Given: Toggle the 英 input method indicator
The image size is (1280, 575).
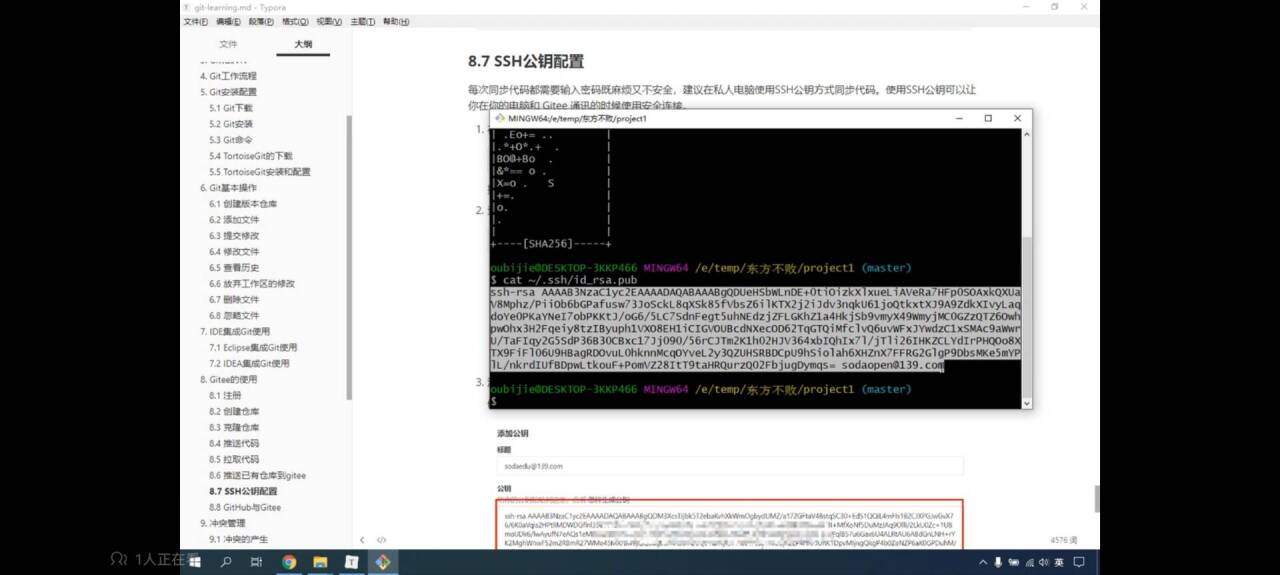Looking at the screenshot, I should click(1058, 562).
